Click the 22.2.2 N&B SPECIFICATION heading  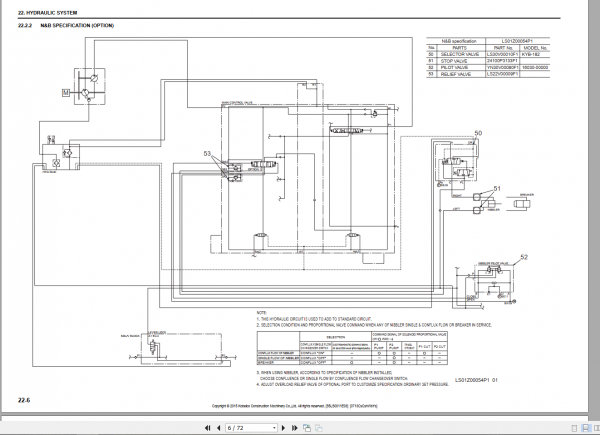coord(66,26)
